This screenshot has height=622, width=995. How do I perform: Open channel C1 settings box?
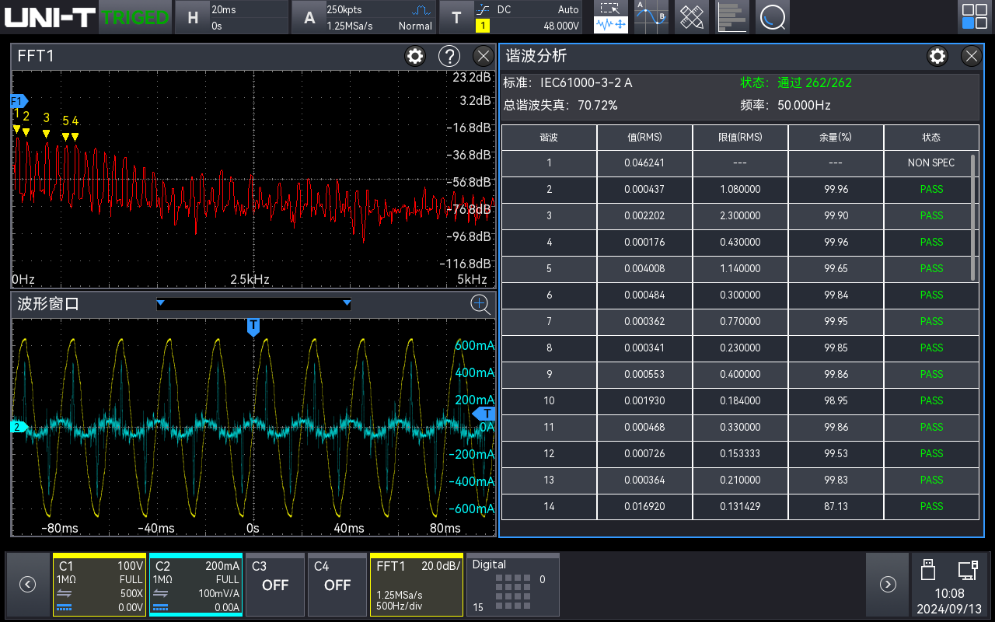click(98, 584)
